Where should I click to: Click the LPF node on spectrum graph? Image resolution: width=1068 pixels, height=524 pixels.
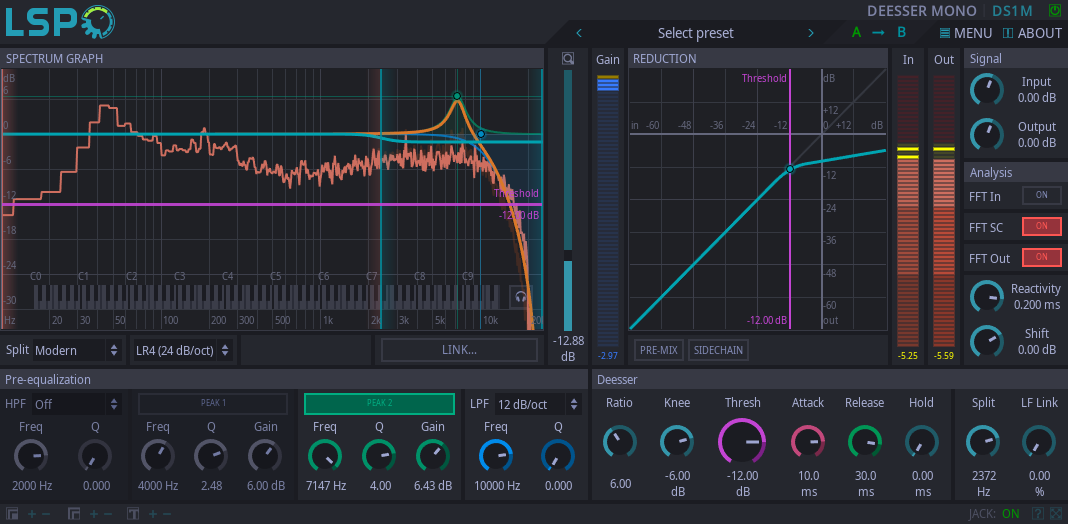pyautogui.click(x=481, y=134)
